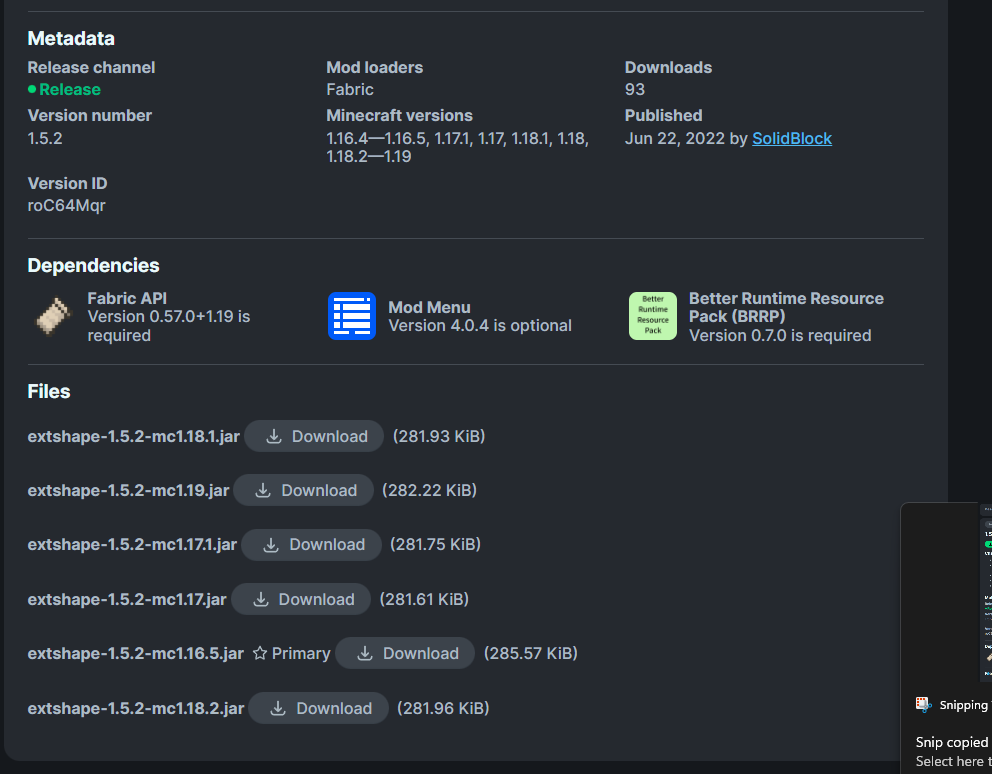The width and height of the screenshot is (992, 774).
Task: Click the Mod Menu blue grid icon
Action: point(351,316)
